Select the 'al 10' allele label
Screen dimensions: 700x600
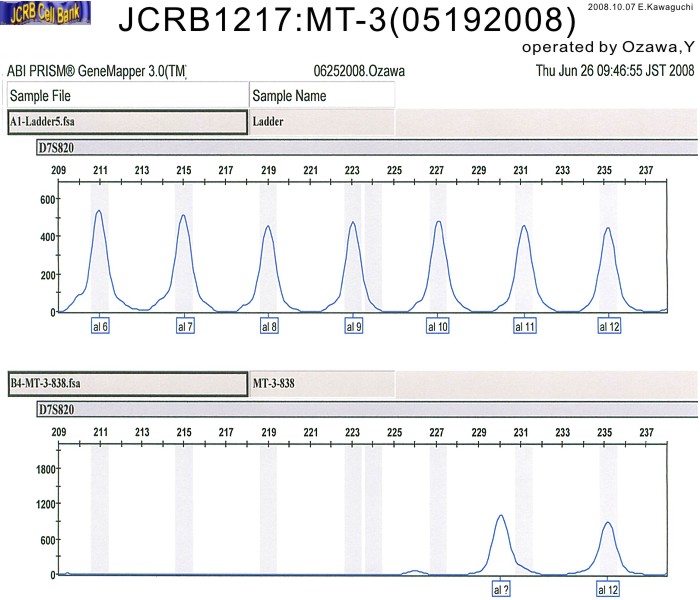pyautogui.click(x=438, y=326)
